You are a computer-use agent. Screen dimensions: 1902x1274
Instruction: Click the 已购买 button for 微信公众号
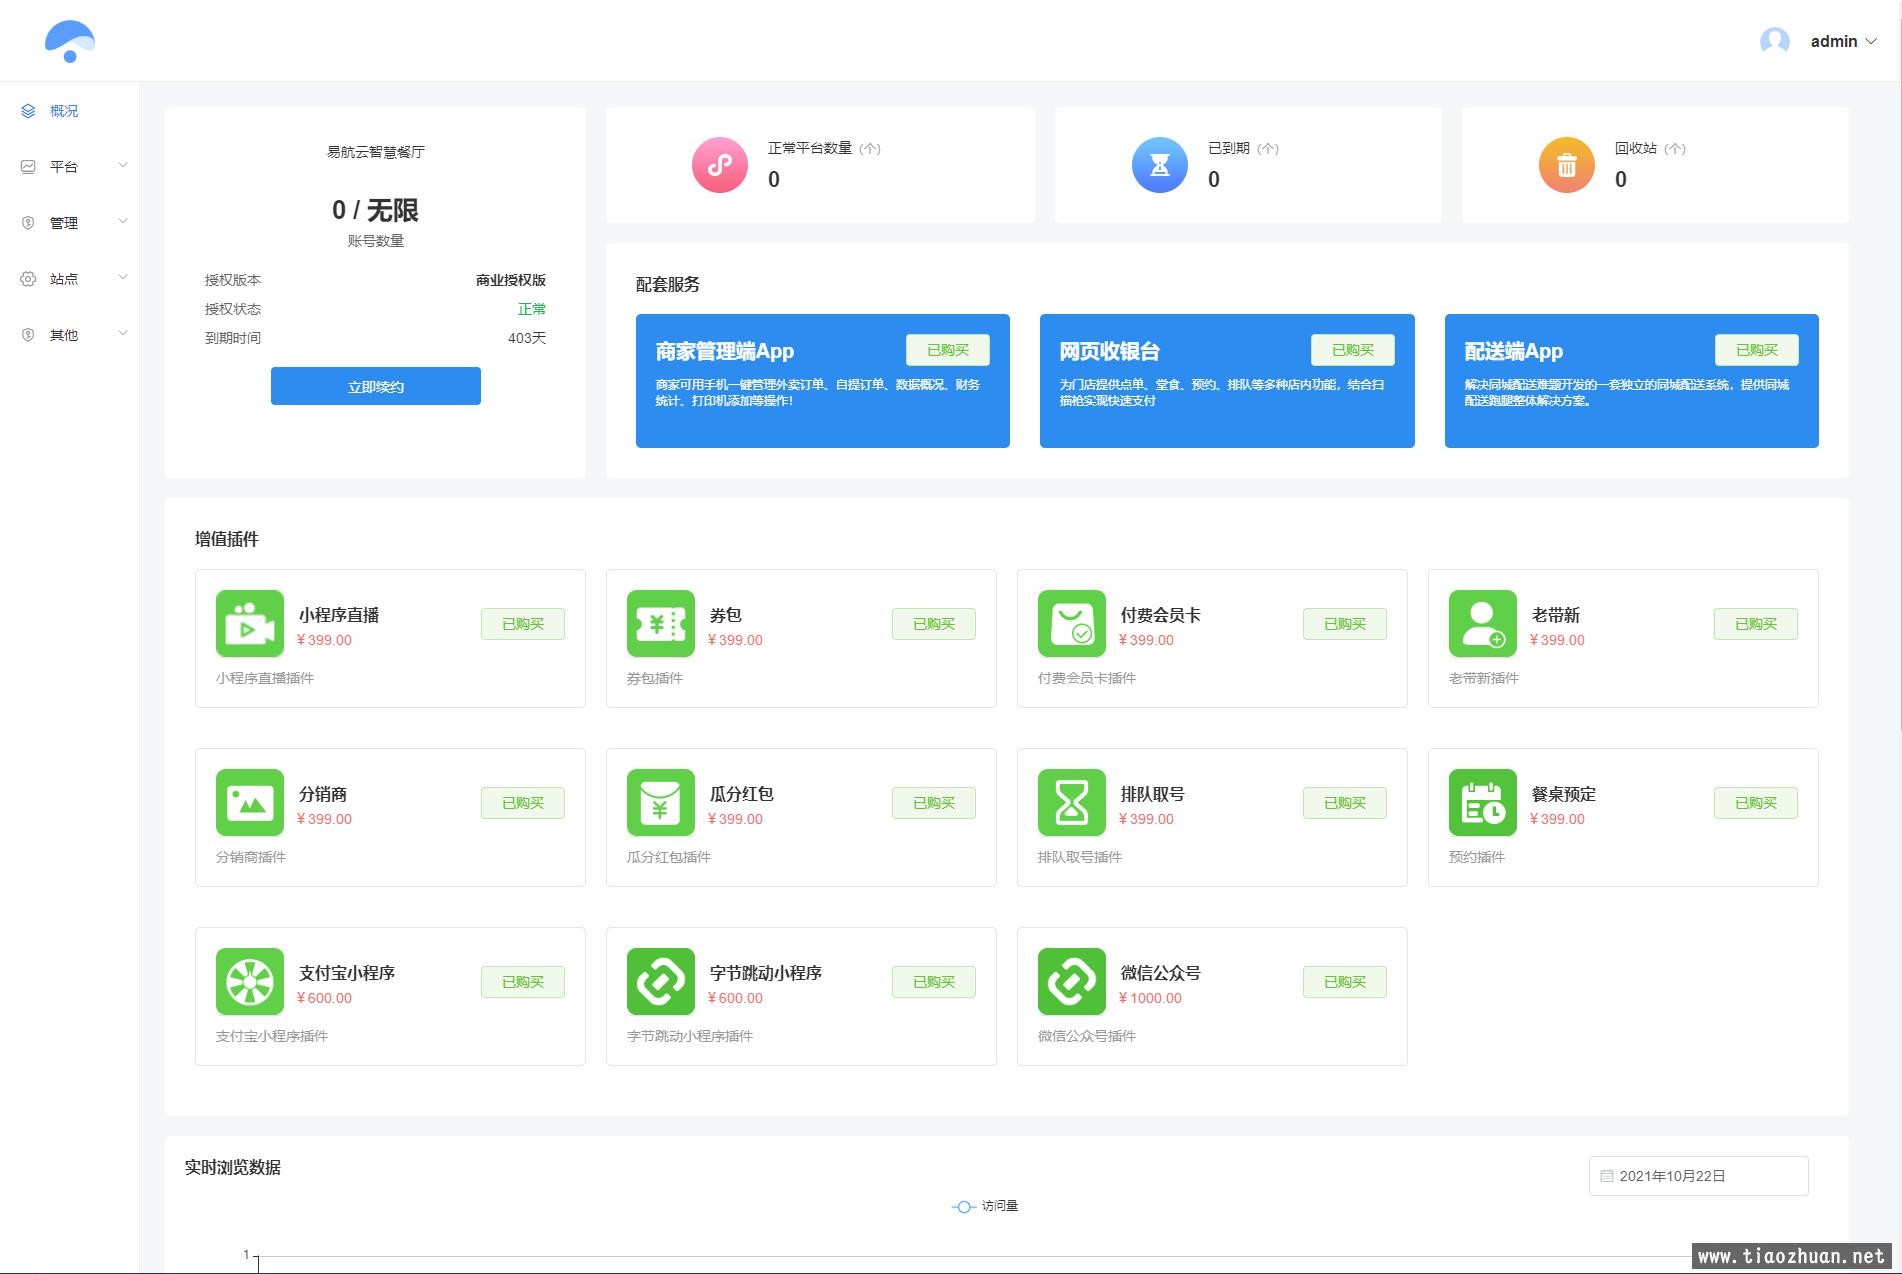1344,982
